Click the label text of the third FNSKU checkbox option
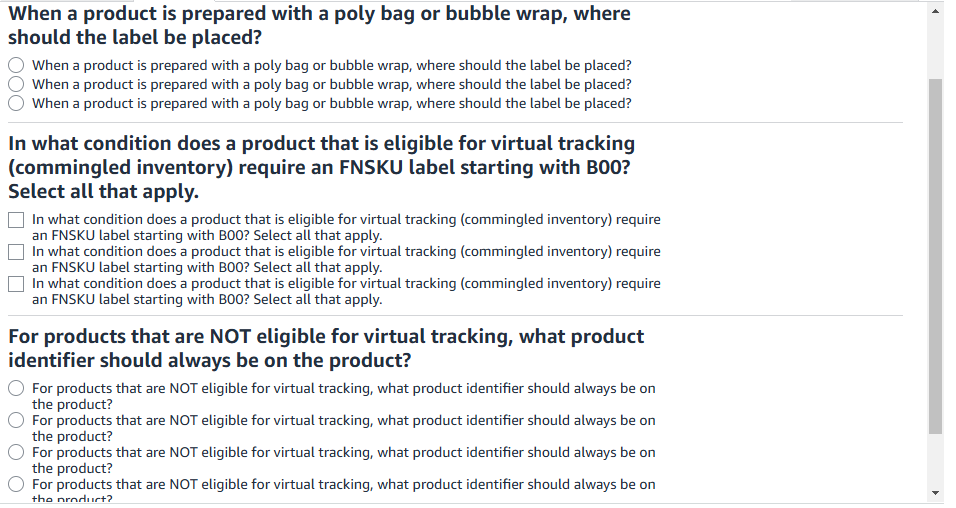Viewport: 956px width, 508px height. coord(346,292)
